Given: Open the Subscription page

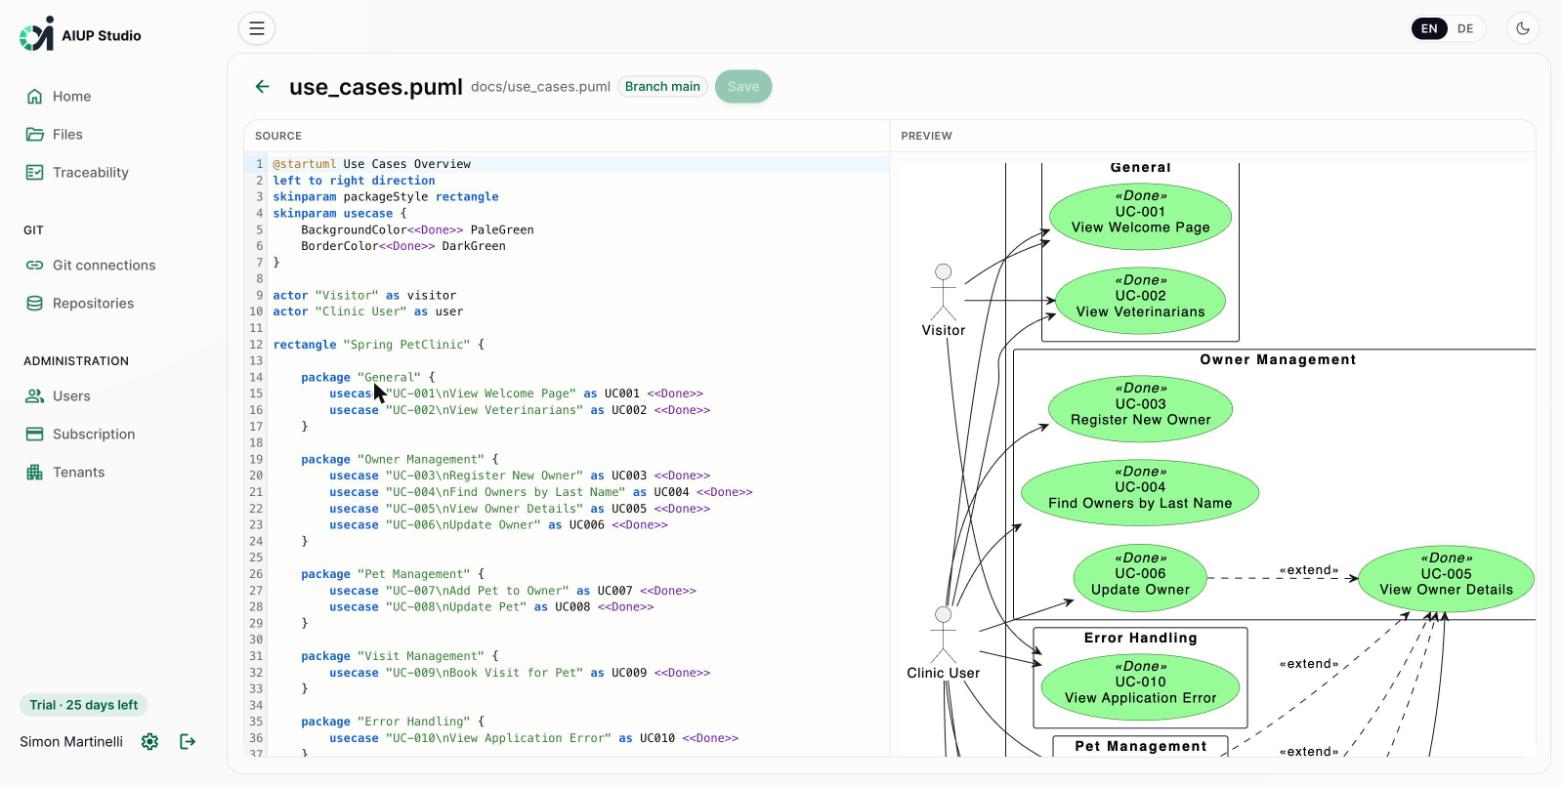Looking at the screenshot, I should click(x=94, y=434).
